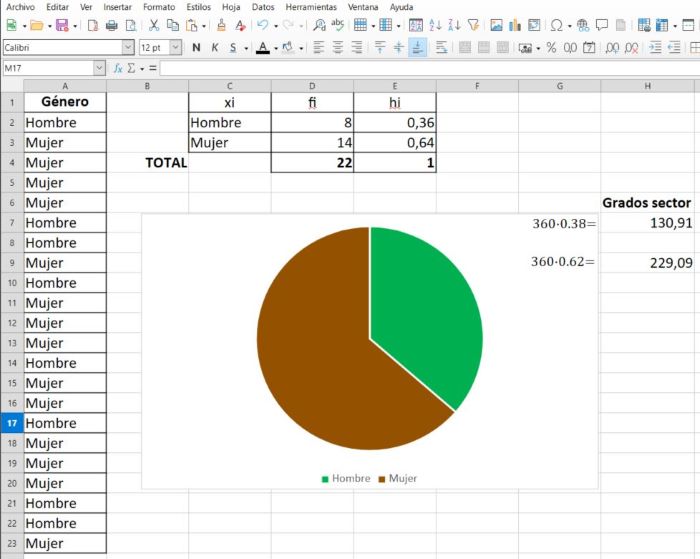This screenshot has width=700, height=559.
Task: Center cell text horizontally
Action: (x=338, y=47)
